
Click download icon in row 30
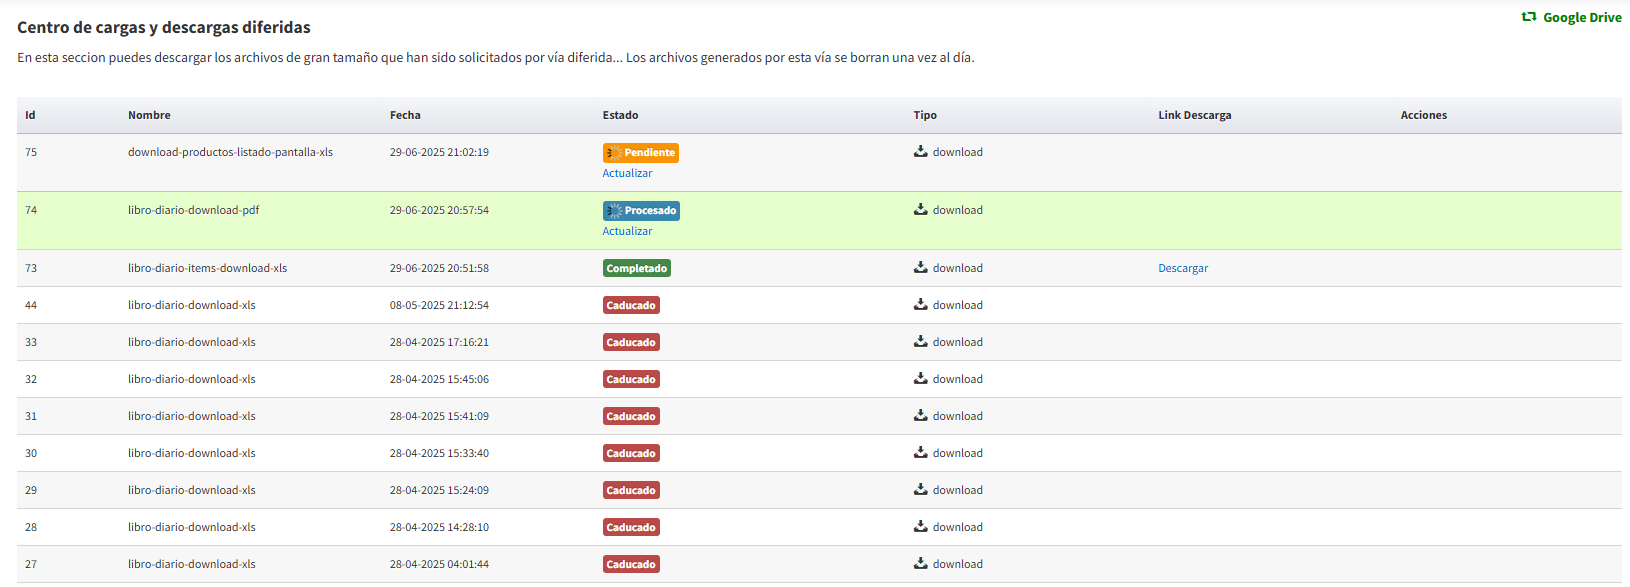(x=920, y=453)
